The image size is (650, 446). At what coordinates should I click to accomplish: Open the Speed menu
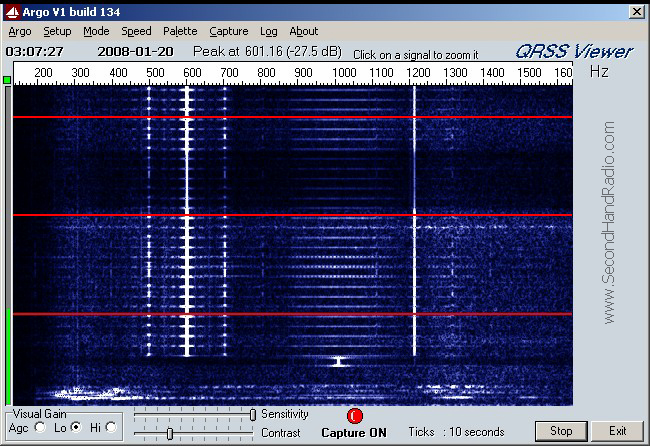pos(136,32)
